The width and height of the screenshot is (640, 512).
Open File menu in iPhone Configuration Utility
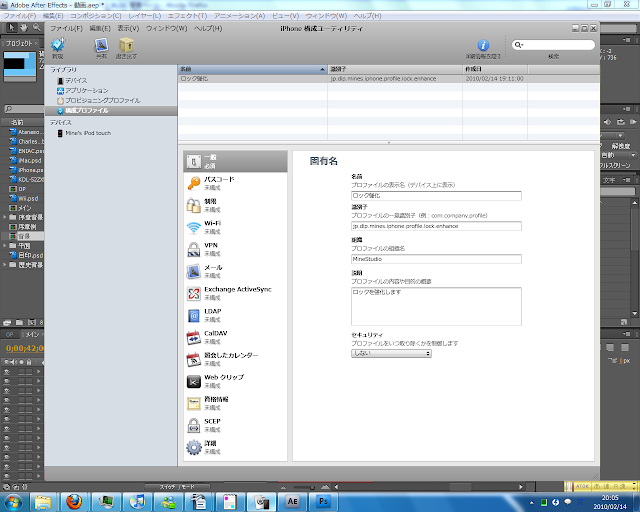[66, 28]
